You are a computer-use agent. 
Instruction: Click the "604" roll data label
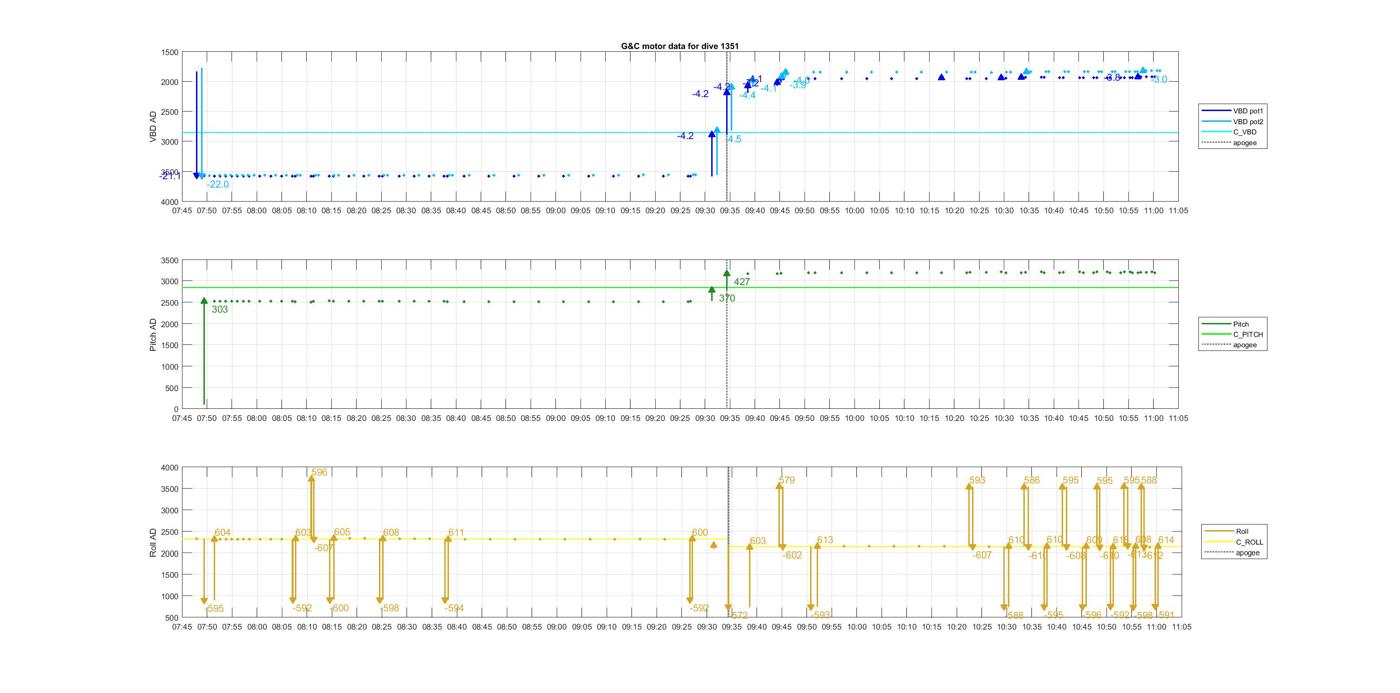pos(222,533)
